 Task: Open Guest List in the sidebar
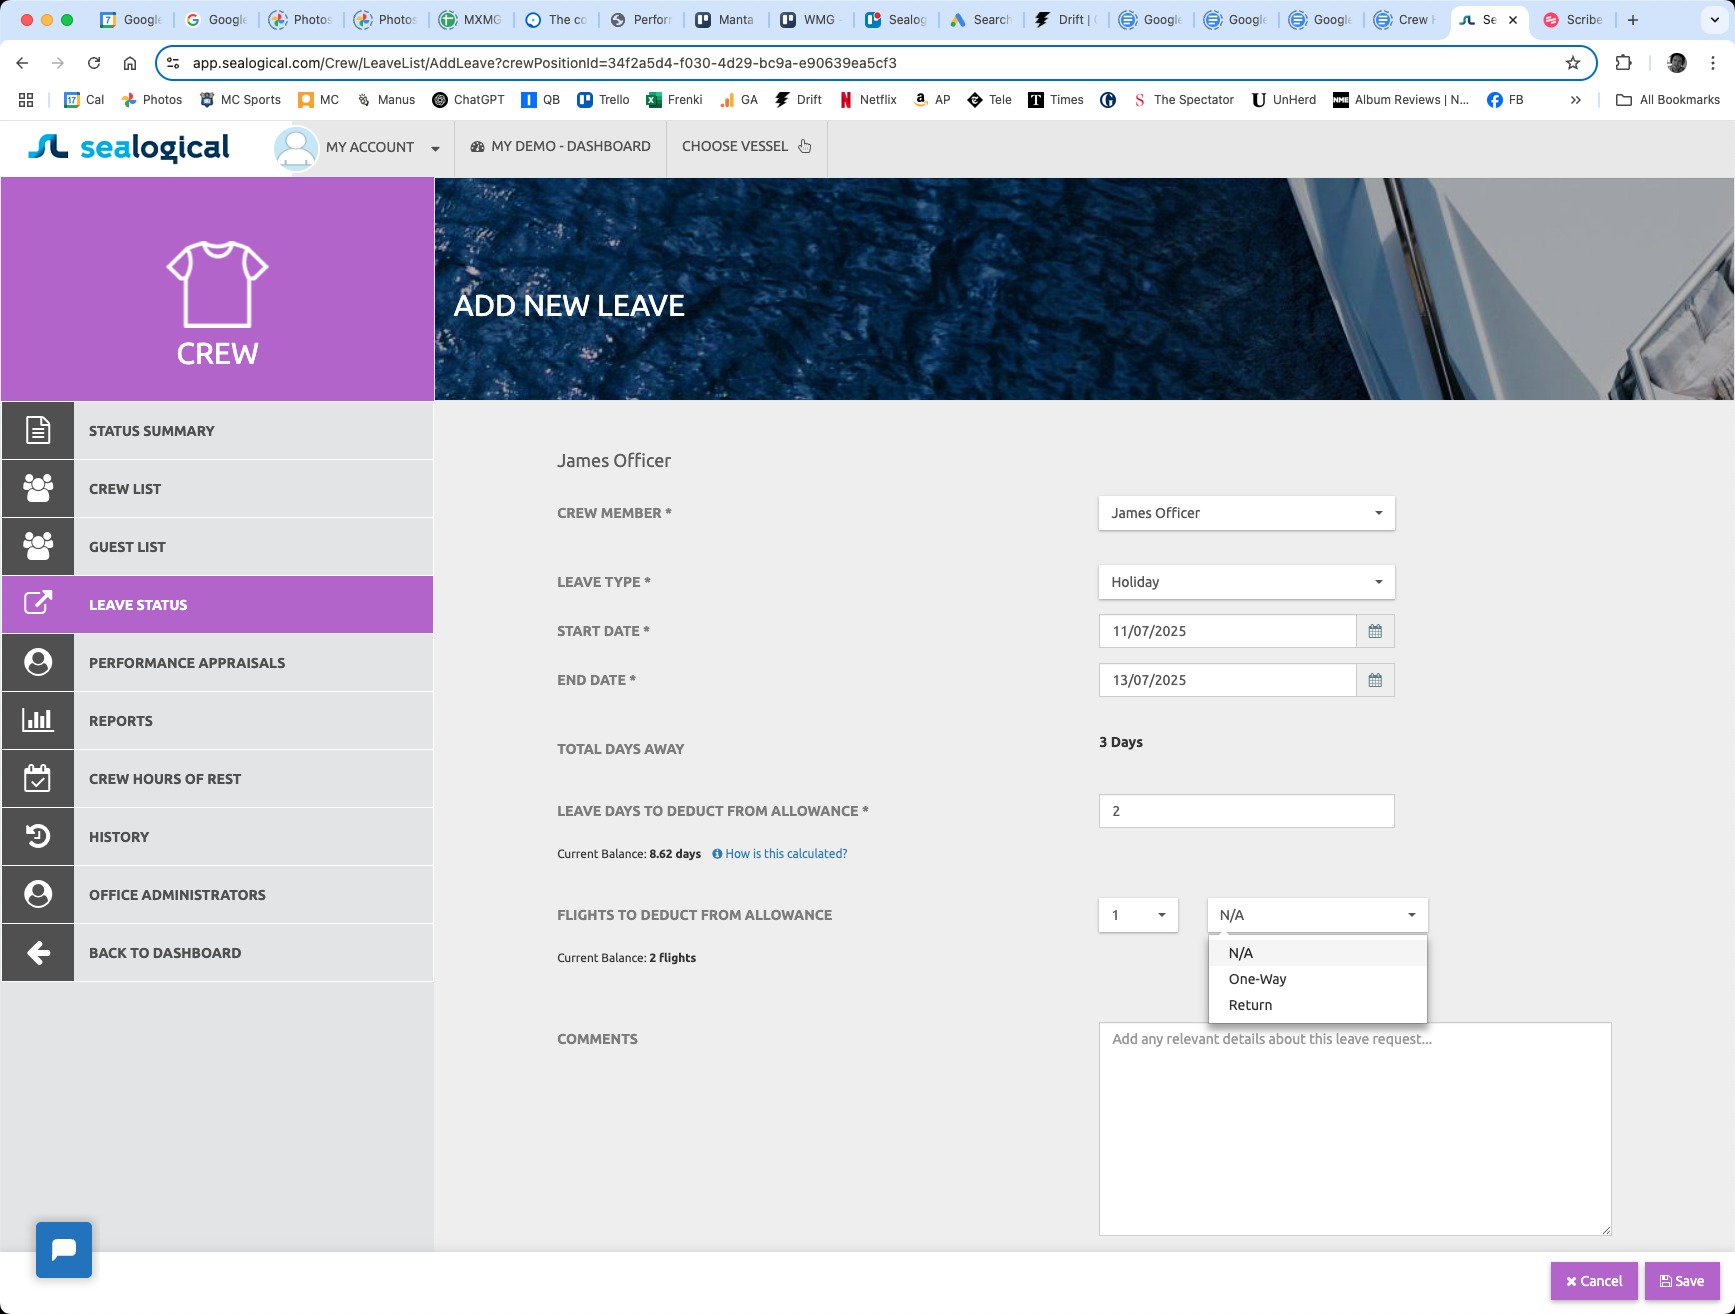pyautogui.click(x=217, y=547)
